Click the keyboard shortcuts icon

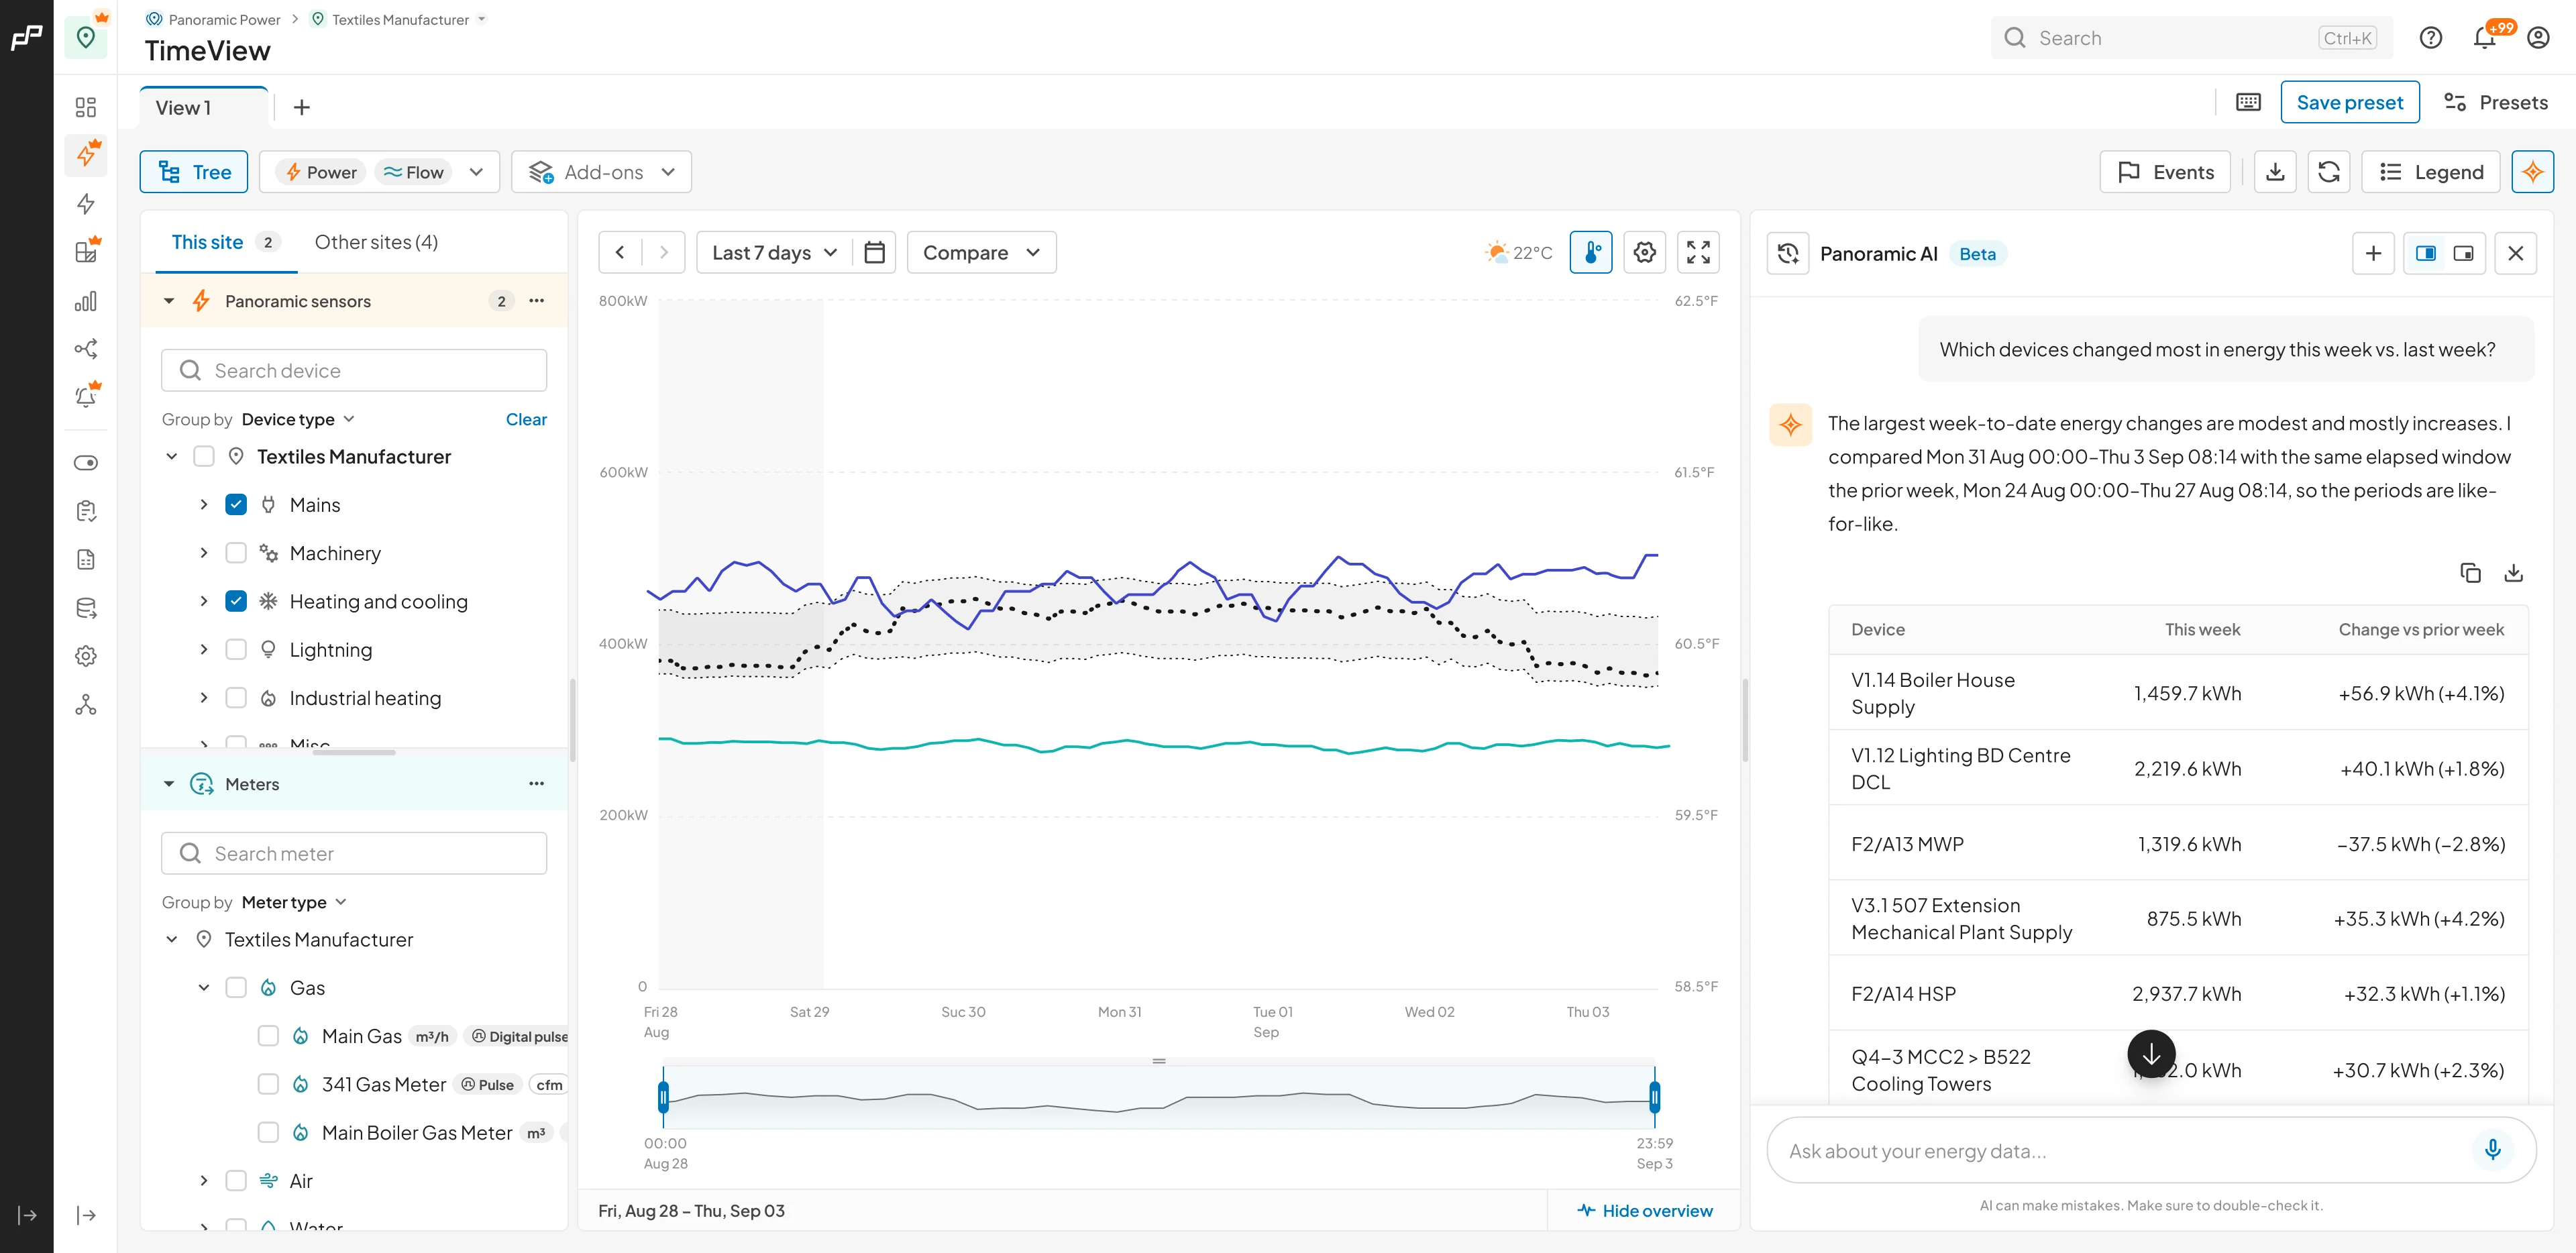2248,102
